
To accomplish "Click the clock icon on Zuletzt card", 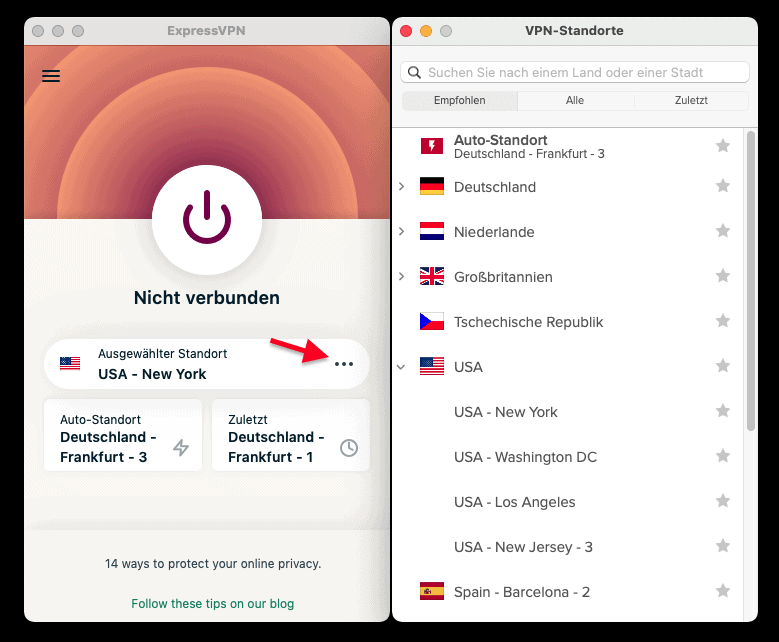I will tap(349, 448).
